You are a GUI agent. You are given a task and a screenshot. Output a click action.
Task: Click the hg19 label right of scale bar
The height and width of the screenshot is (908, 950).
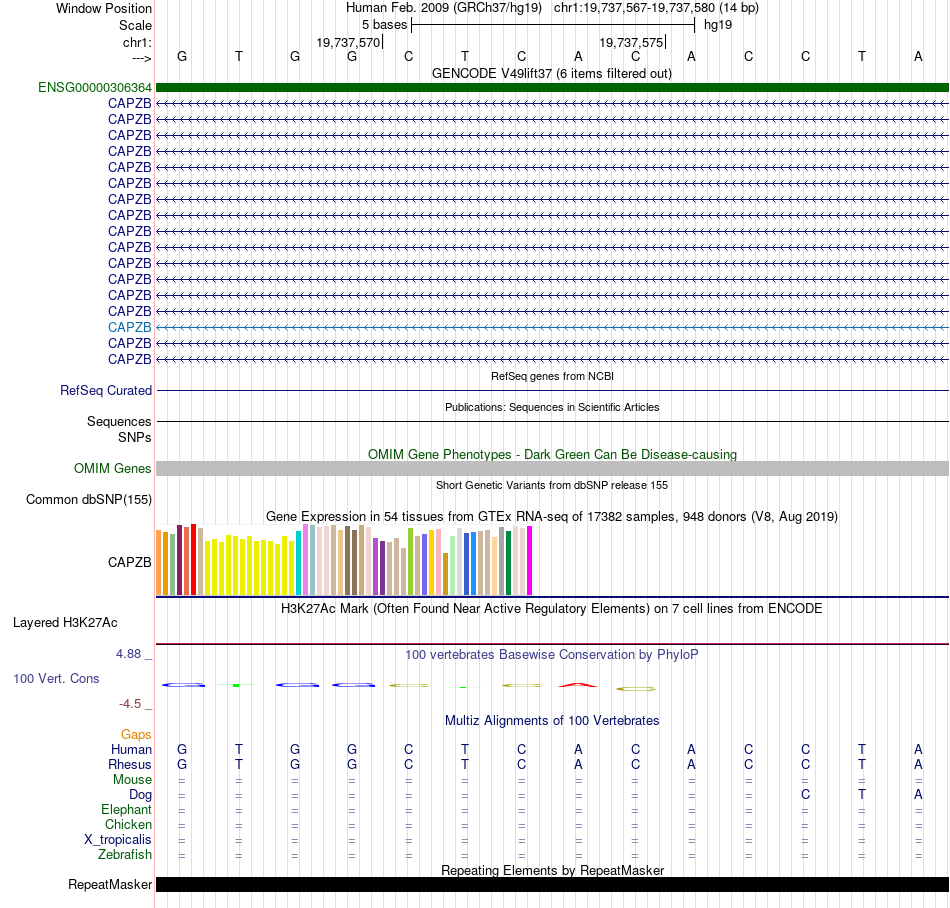point(718,25)
